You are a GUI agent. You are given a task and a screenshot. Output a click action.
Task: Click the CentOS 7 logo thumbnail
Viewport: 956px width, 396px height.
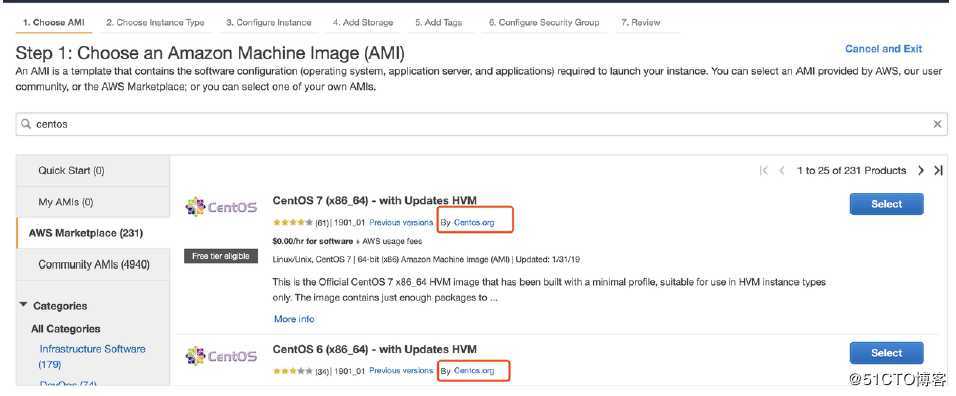click(x=221, y=208)
